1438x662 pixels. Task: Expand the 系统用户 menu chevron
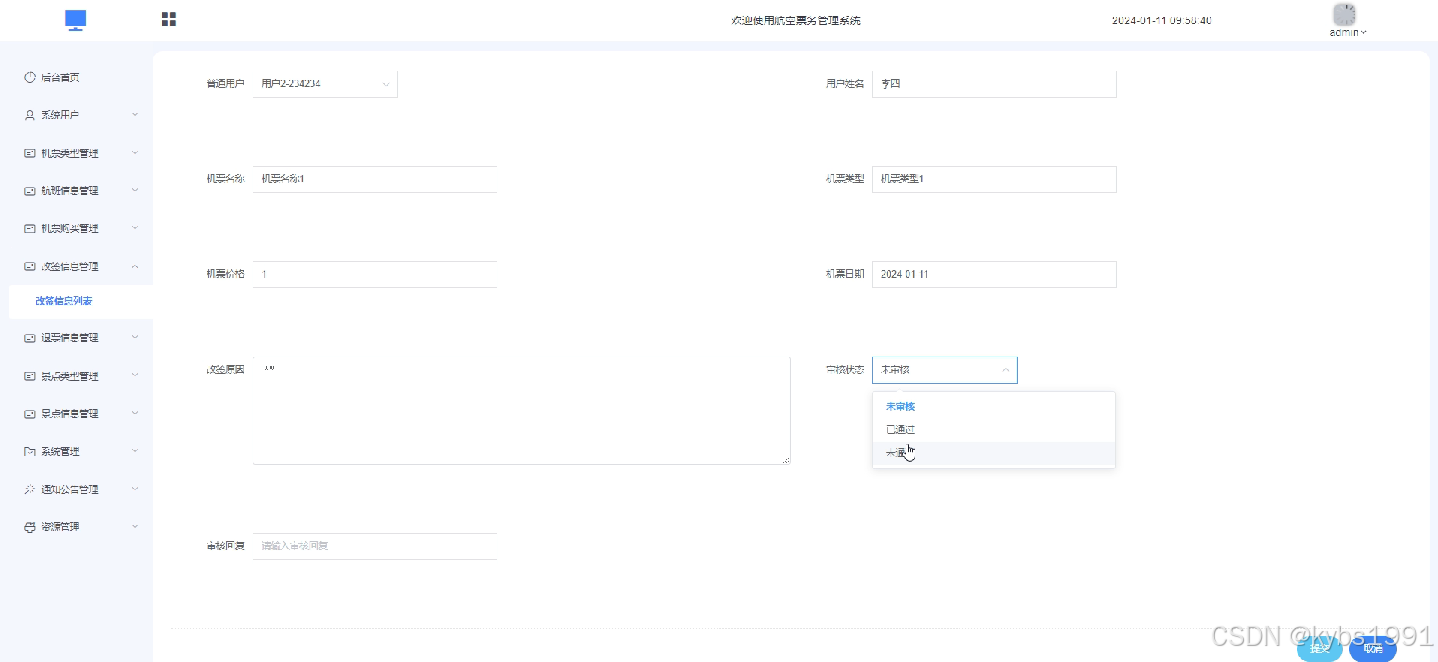135,115
